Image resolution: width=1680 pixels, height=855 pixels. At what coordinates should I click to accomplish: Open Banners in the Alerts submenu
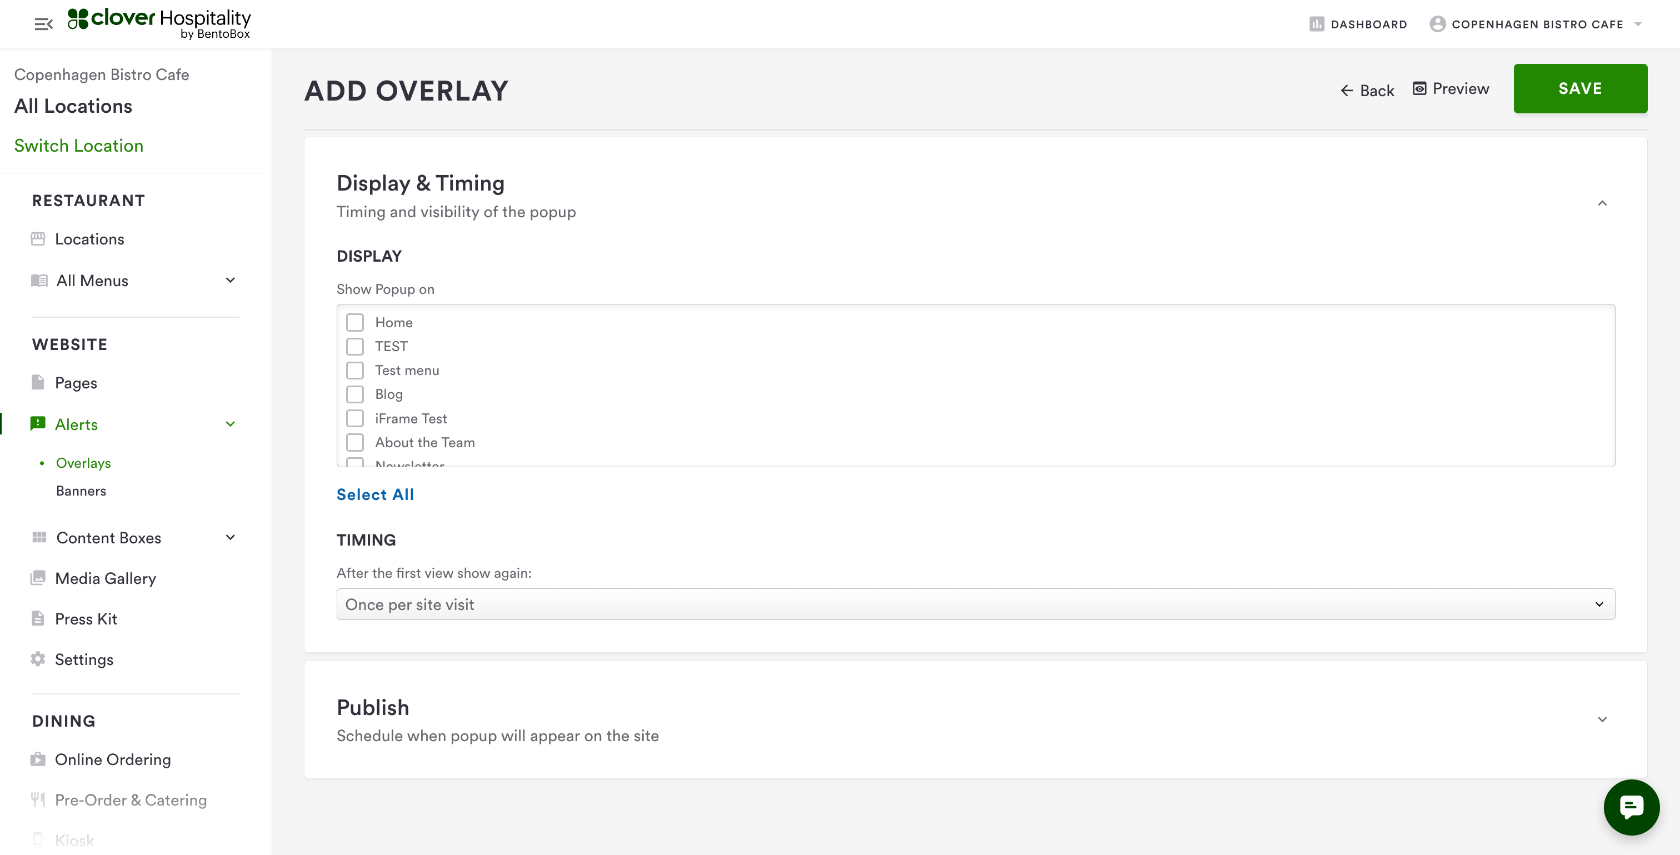coord(81,491)
